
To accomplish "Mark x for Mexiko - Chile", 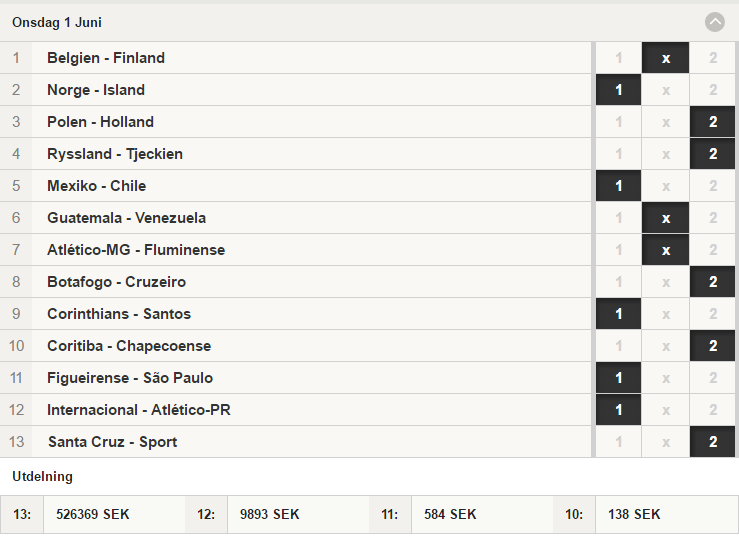I will (x=665, y=186).
